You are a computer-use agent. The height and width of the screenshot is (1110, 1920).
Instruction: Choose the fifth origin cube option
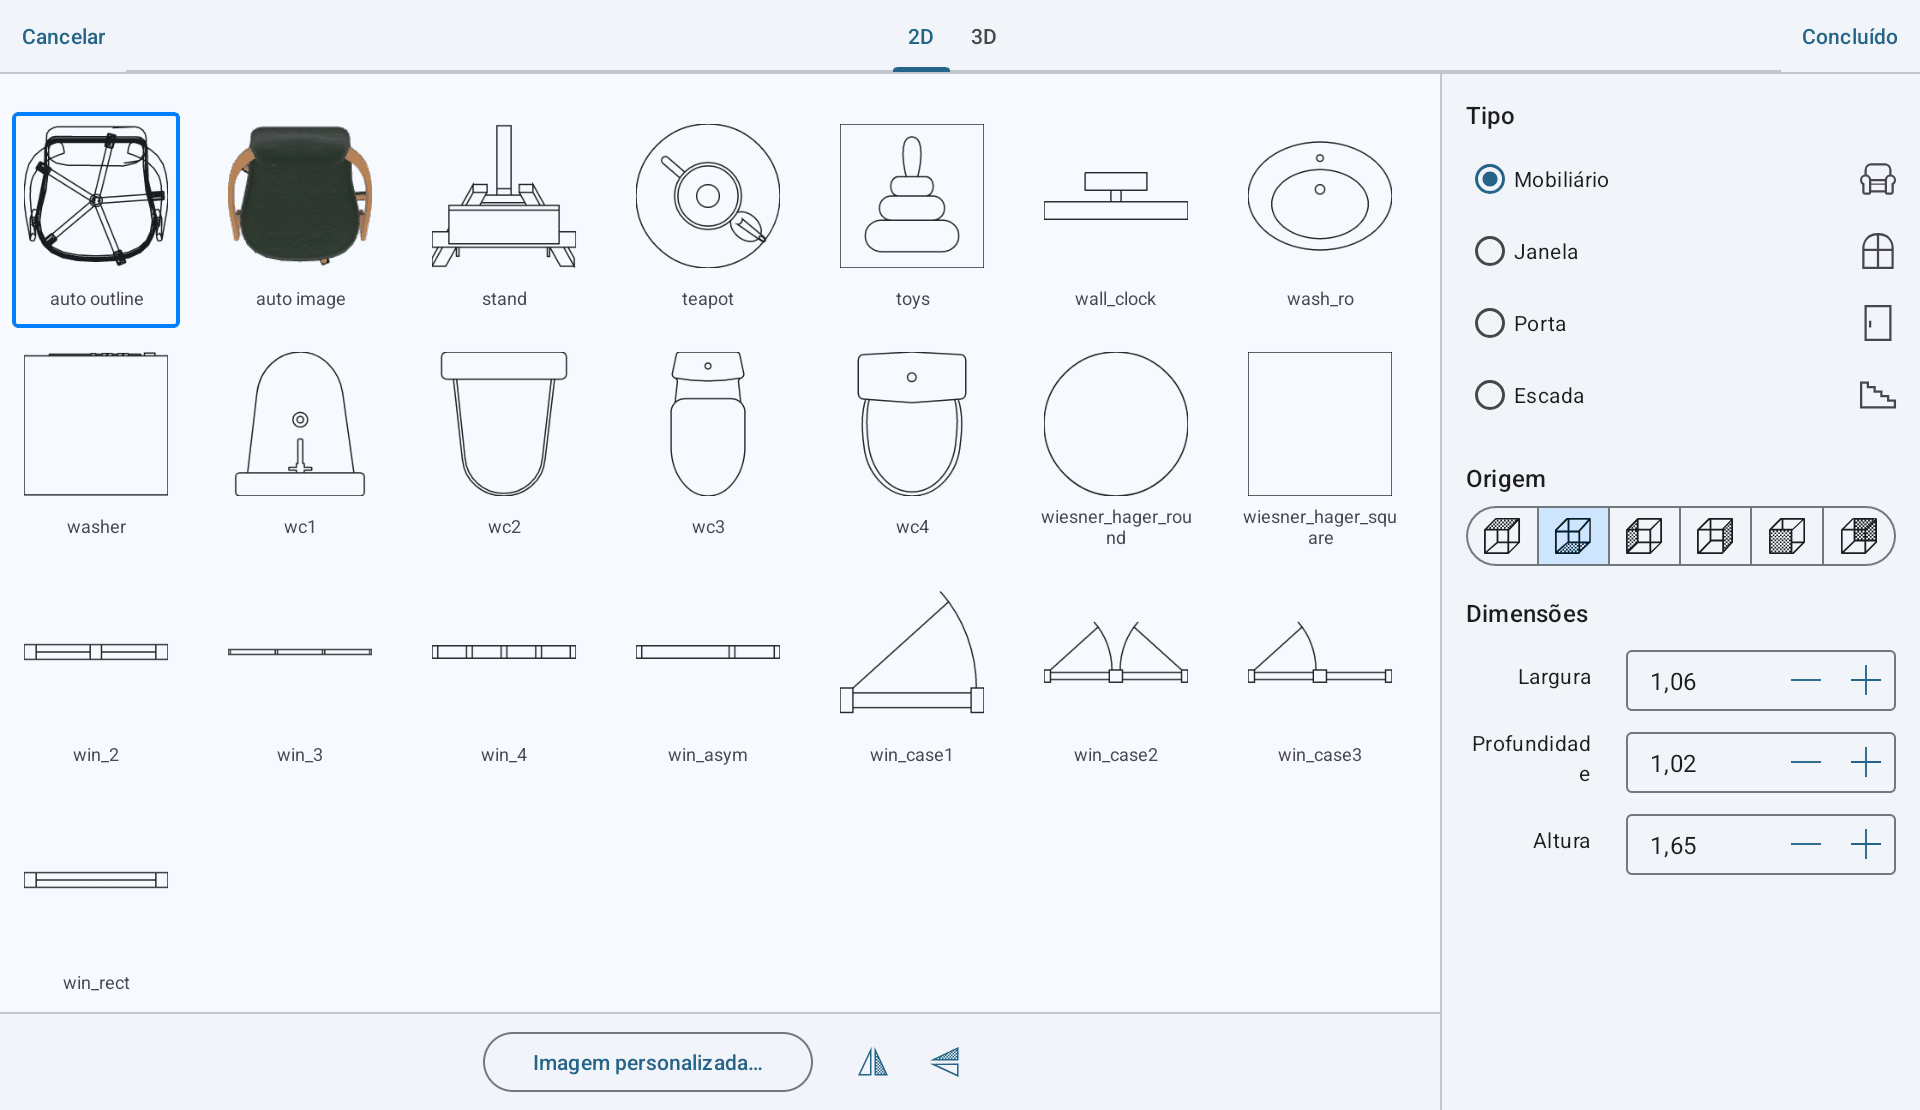(x=1787, y=536)
